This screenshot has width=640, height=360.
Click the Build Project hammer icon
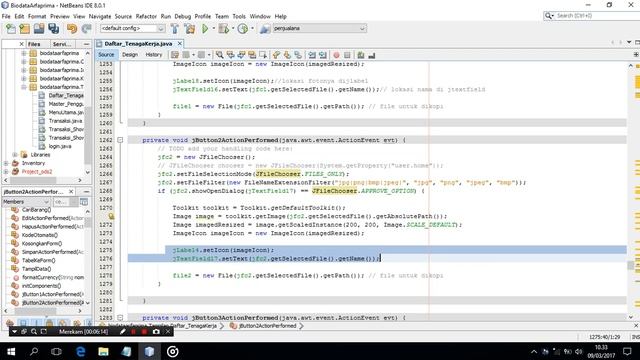click(x=175, y=29)
